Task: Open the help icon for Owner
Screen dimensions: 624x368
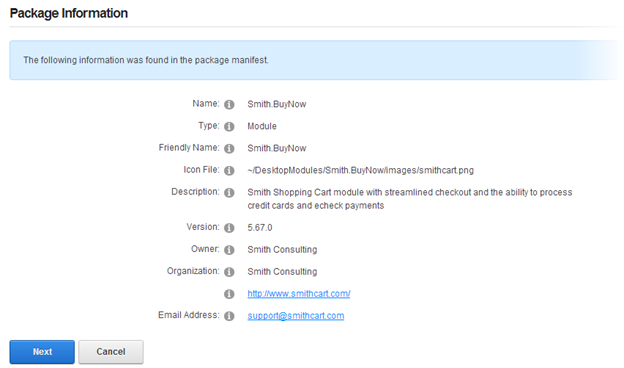Action: pos(229,250)
